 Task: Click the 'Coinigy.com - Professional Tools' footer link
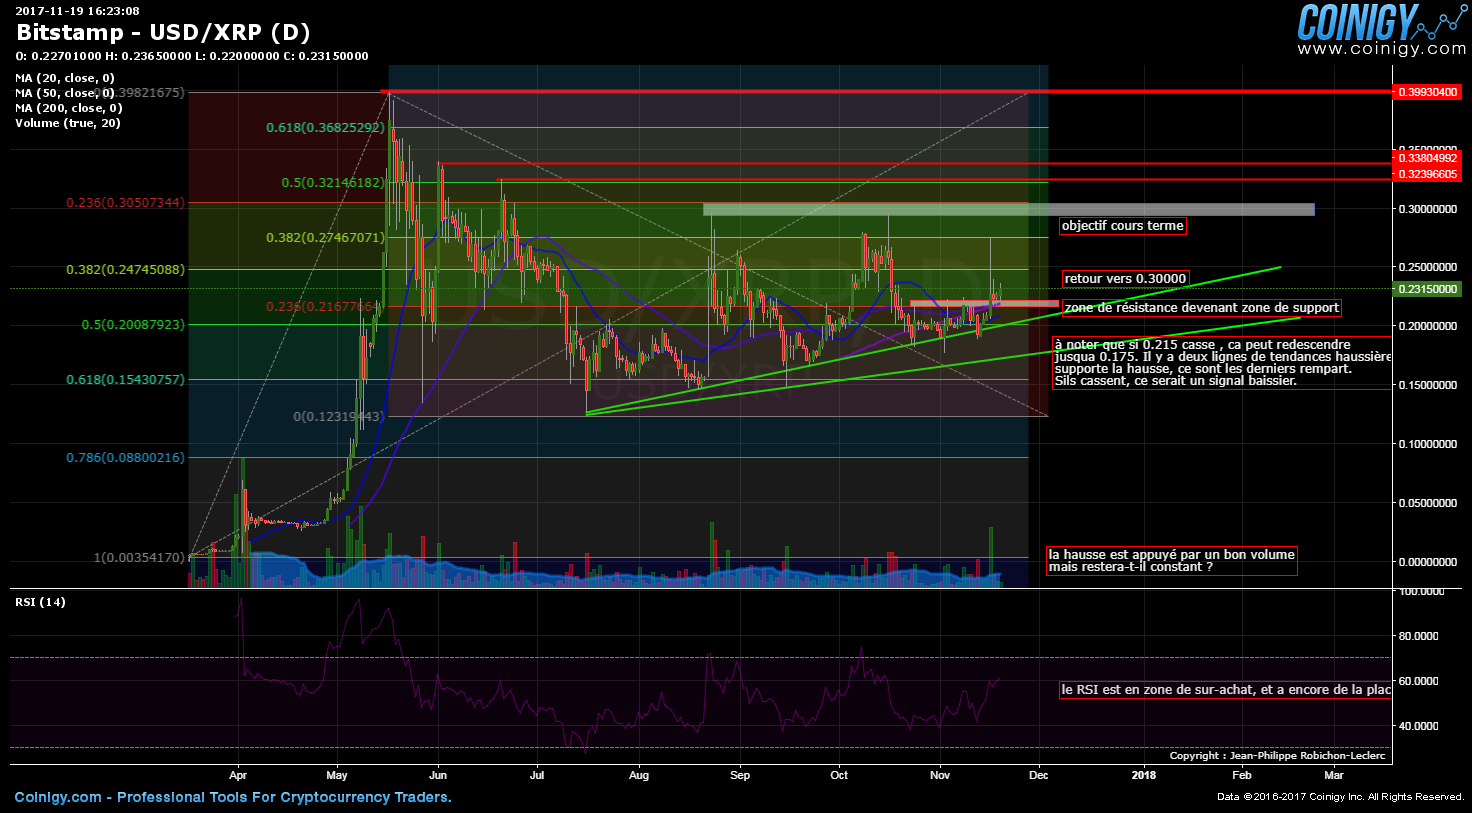click(233, 797)
